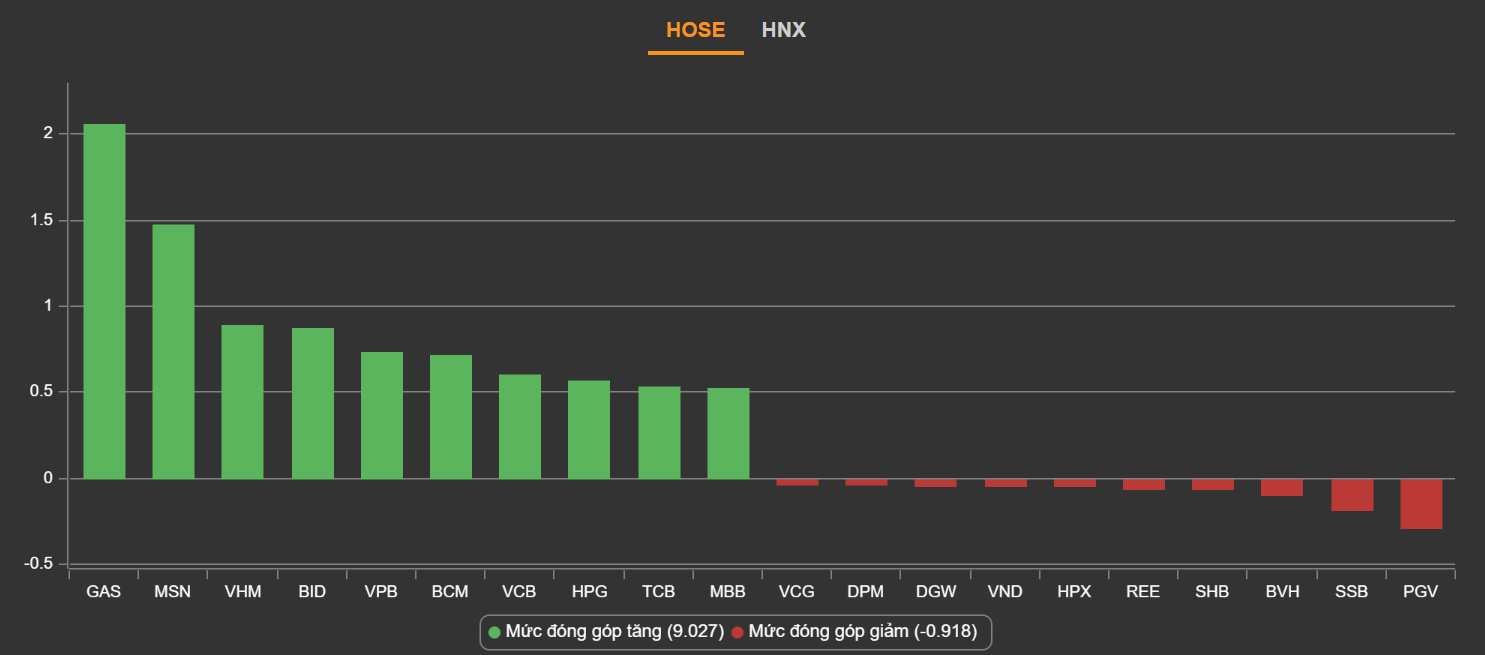The height and width of the screenshot is (655, 1485).
Task: Toggle the 'Mức đóng góp giảm' legend series
Action: [862, 631]
